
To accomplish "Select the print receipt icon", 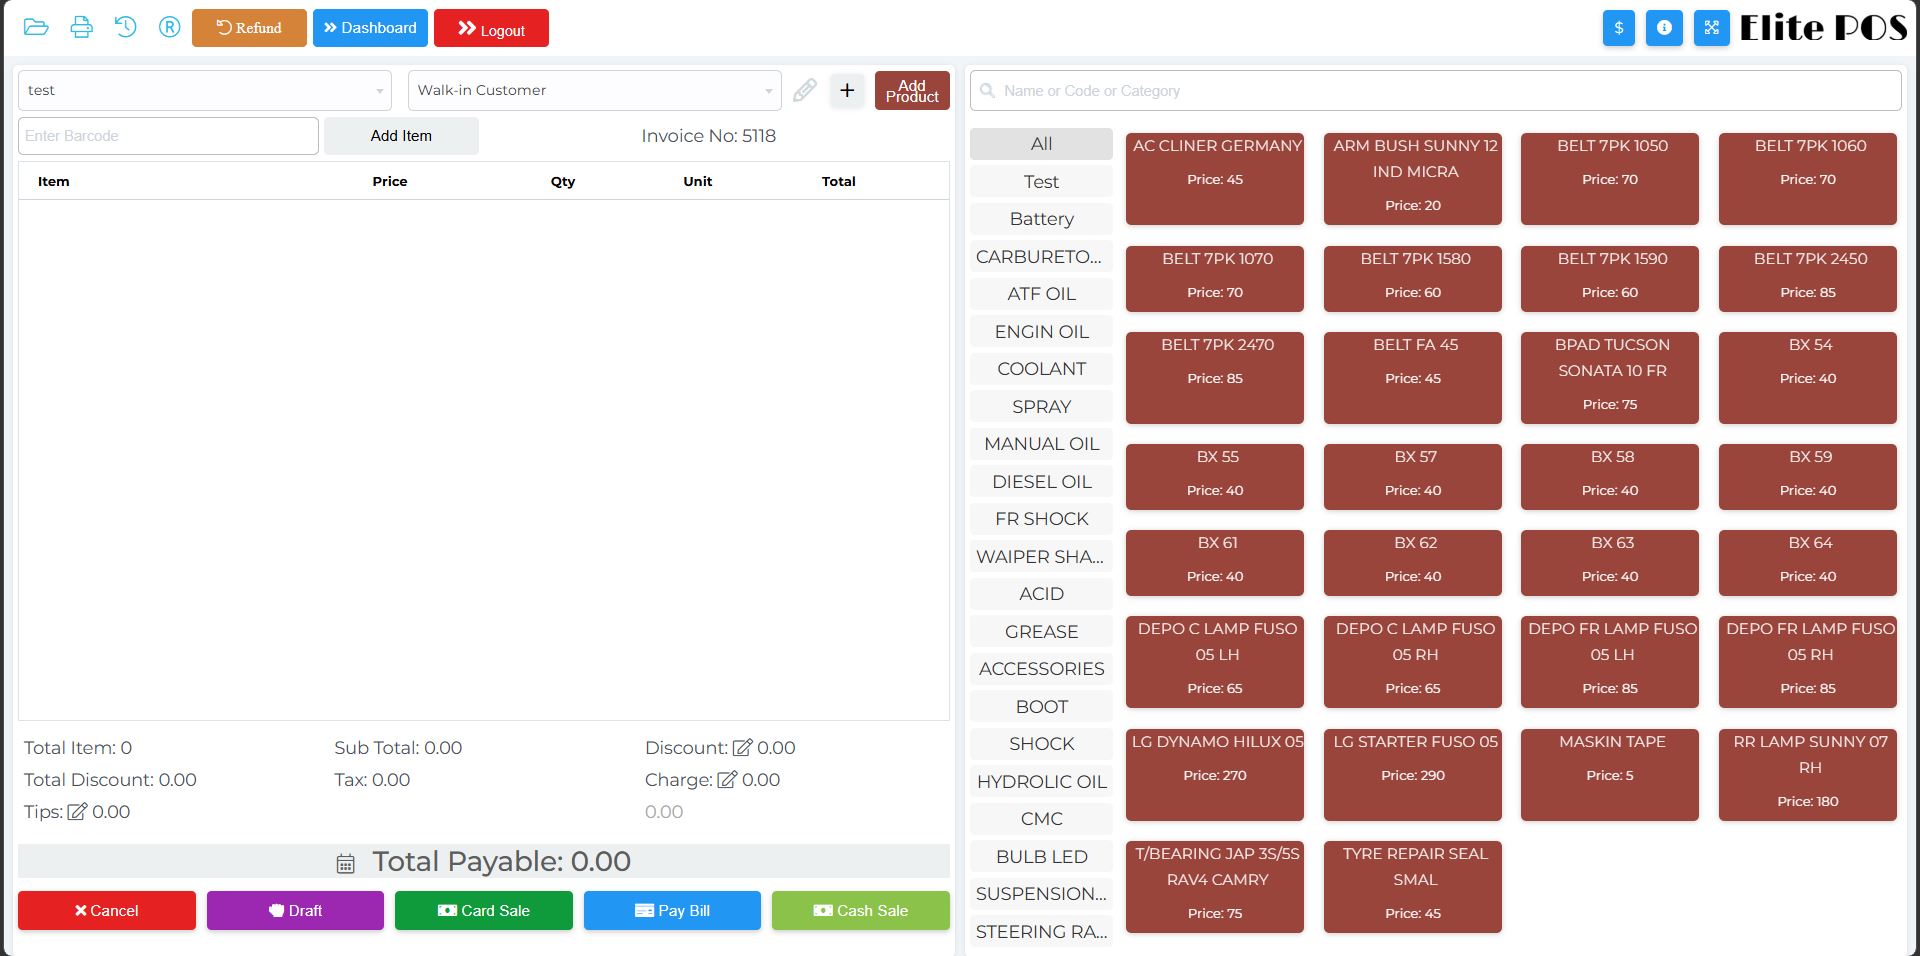I will pos(82,27).
